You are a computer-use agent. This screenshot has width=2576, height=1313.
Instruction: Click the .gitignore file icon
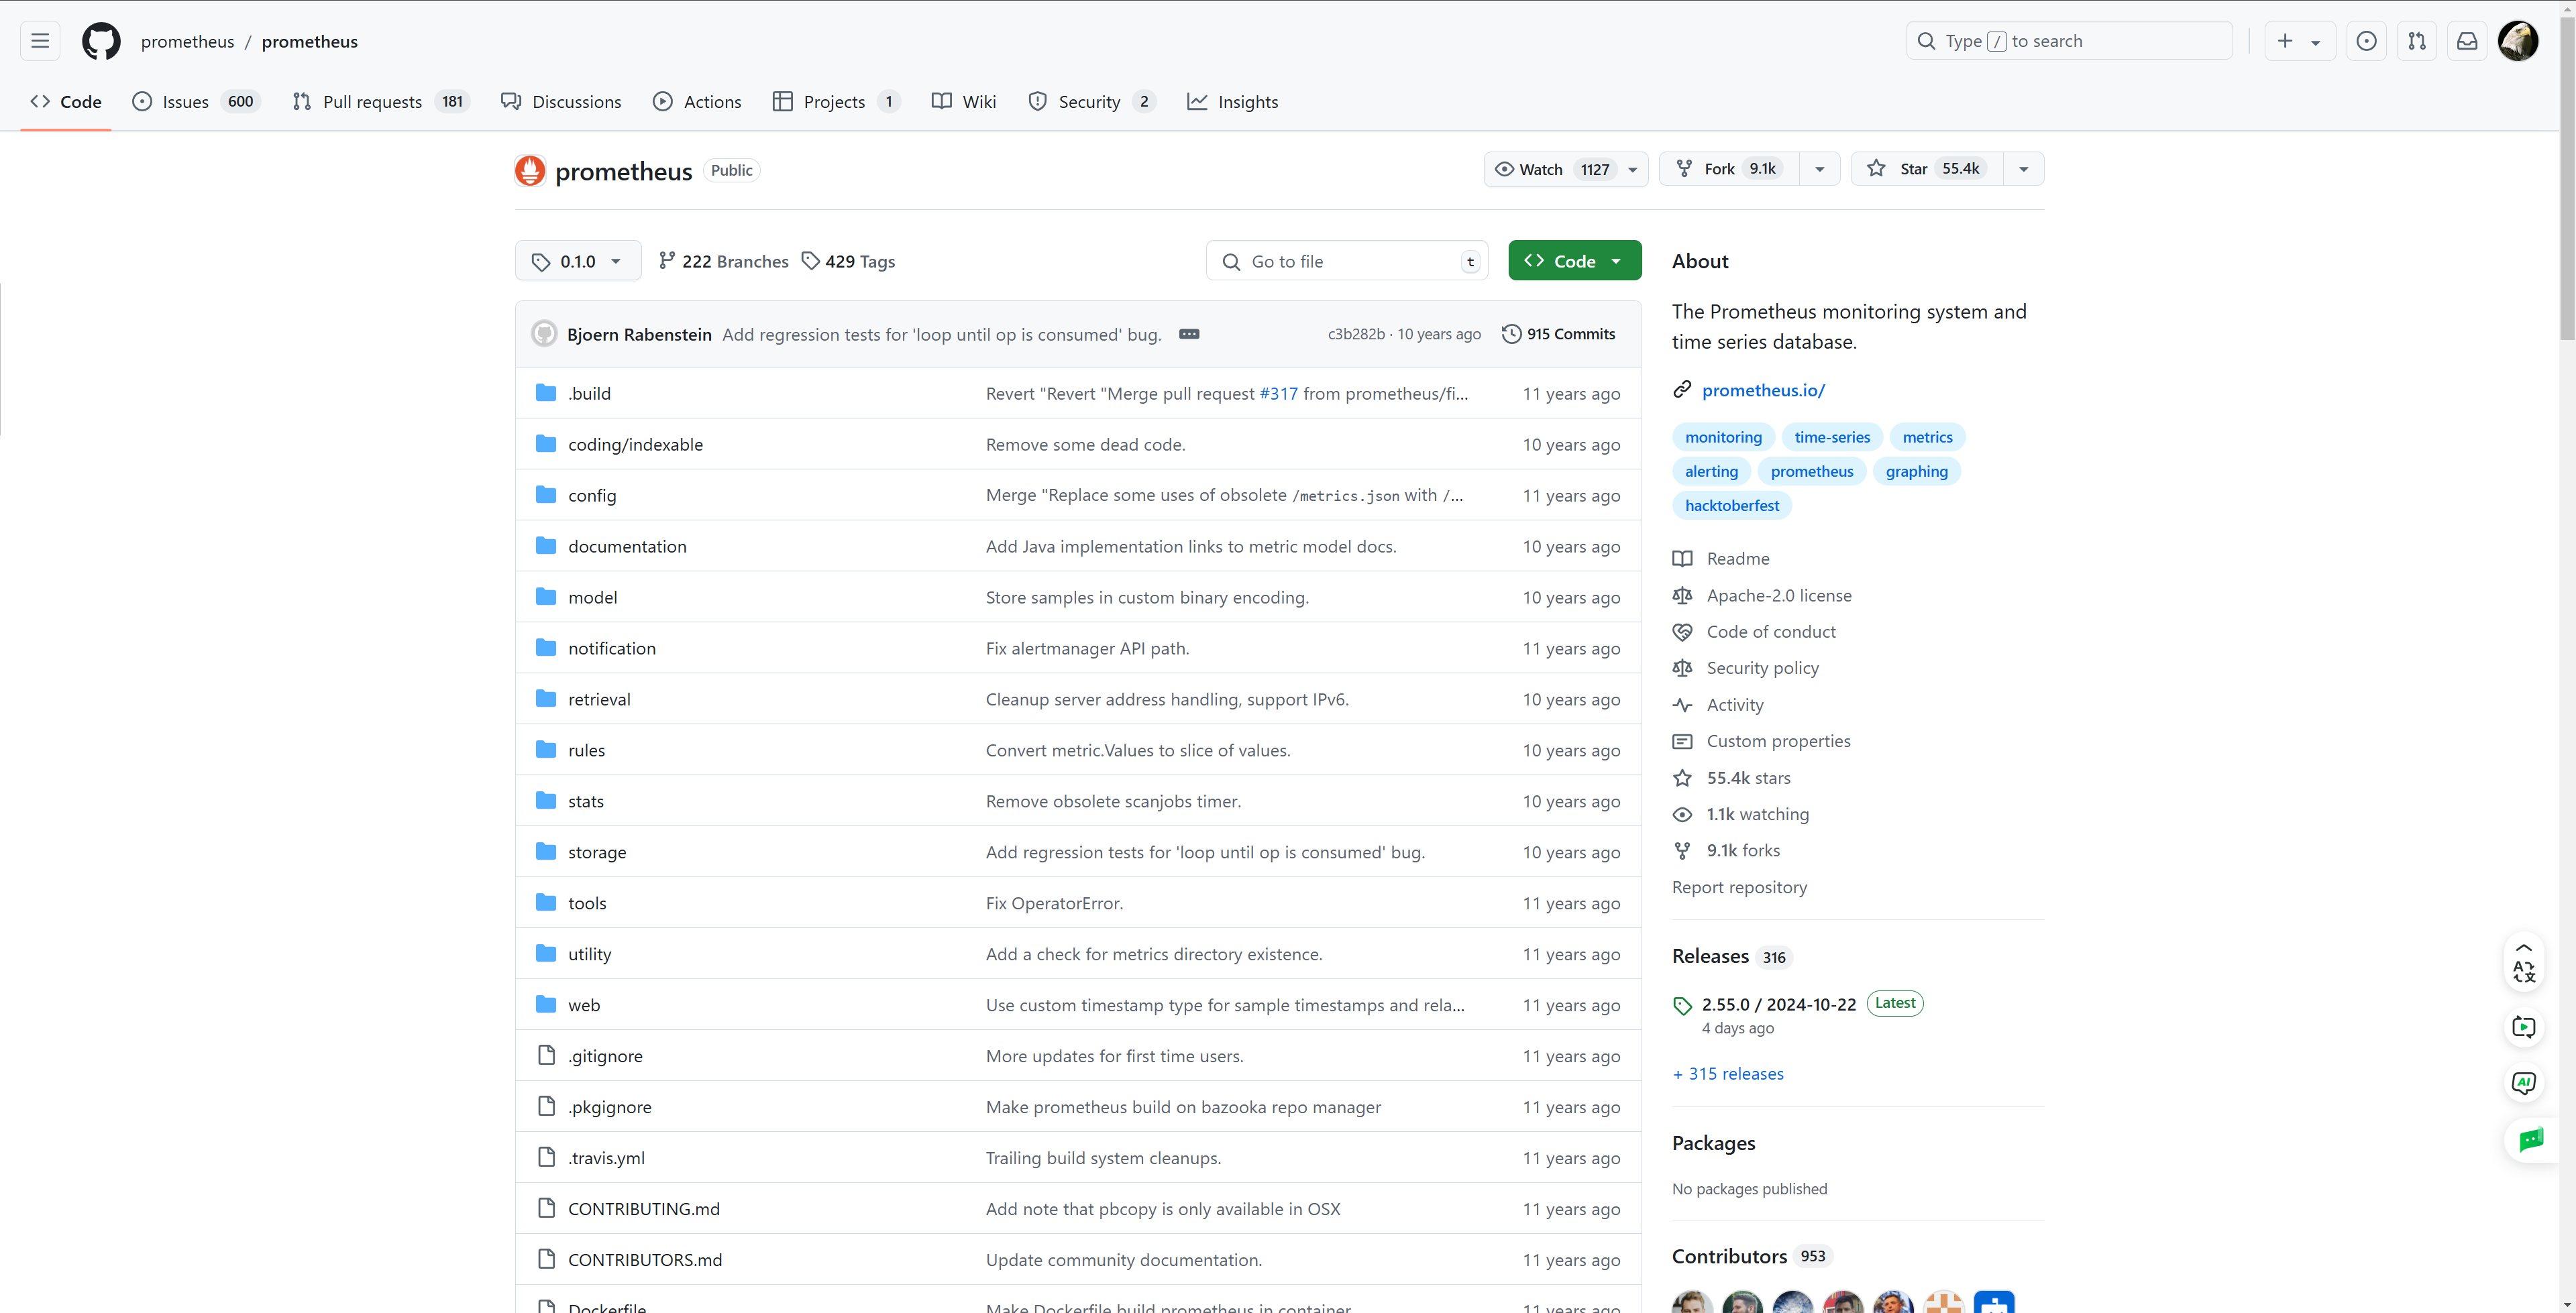tap(546, 1055)
